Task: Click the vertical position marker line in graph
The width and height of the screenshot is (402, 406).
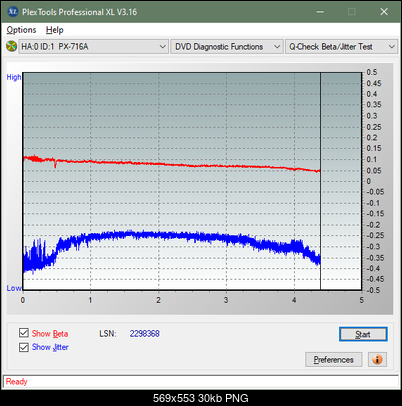Action: (x=320, y=181)
